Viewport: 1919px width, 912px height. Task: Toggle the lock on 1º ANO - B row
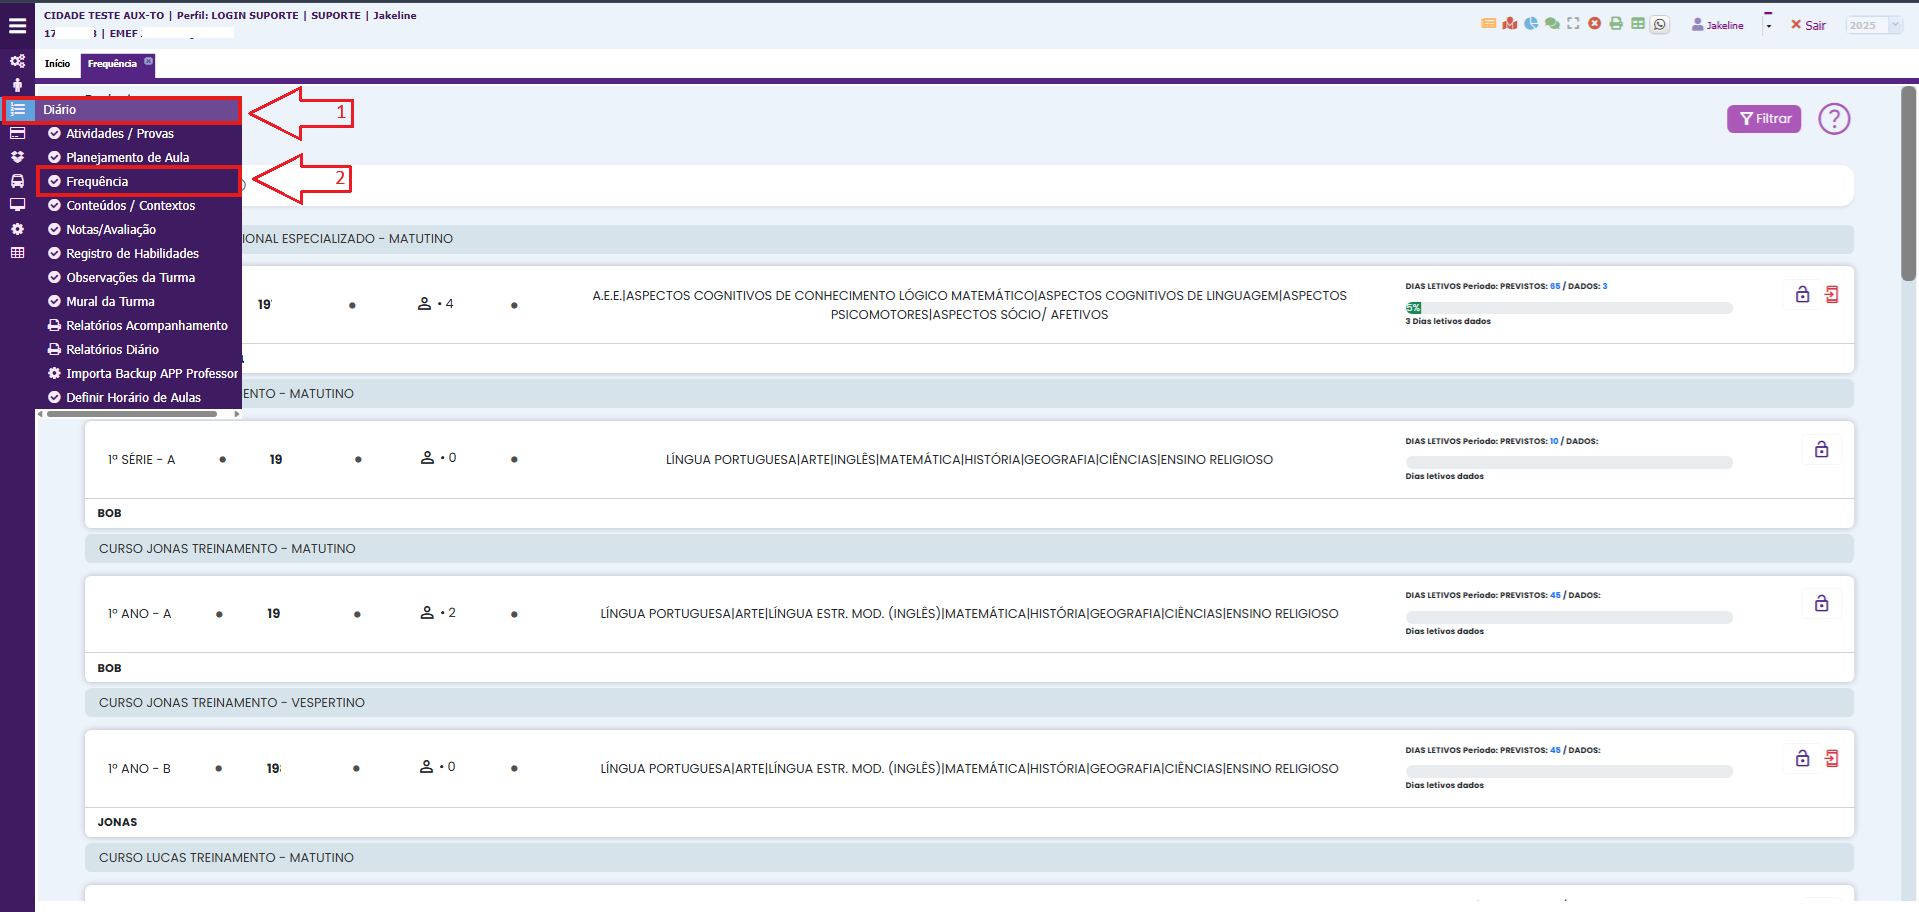[x=1802, y=759]
